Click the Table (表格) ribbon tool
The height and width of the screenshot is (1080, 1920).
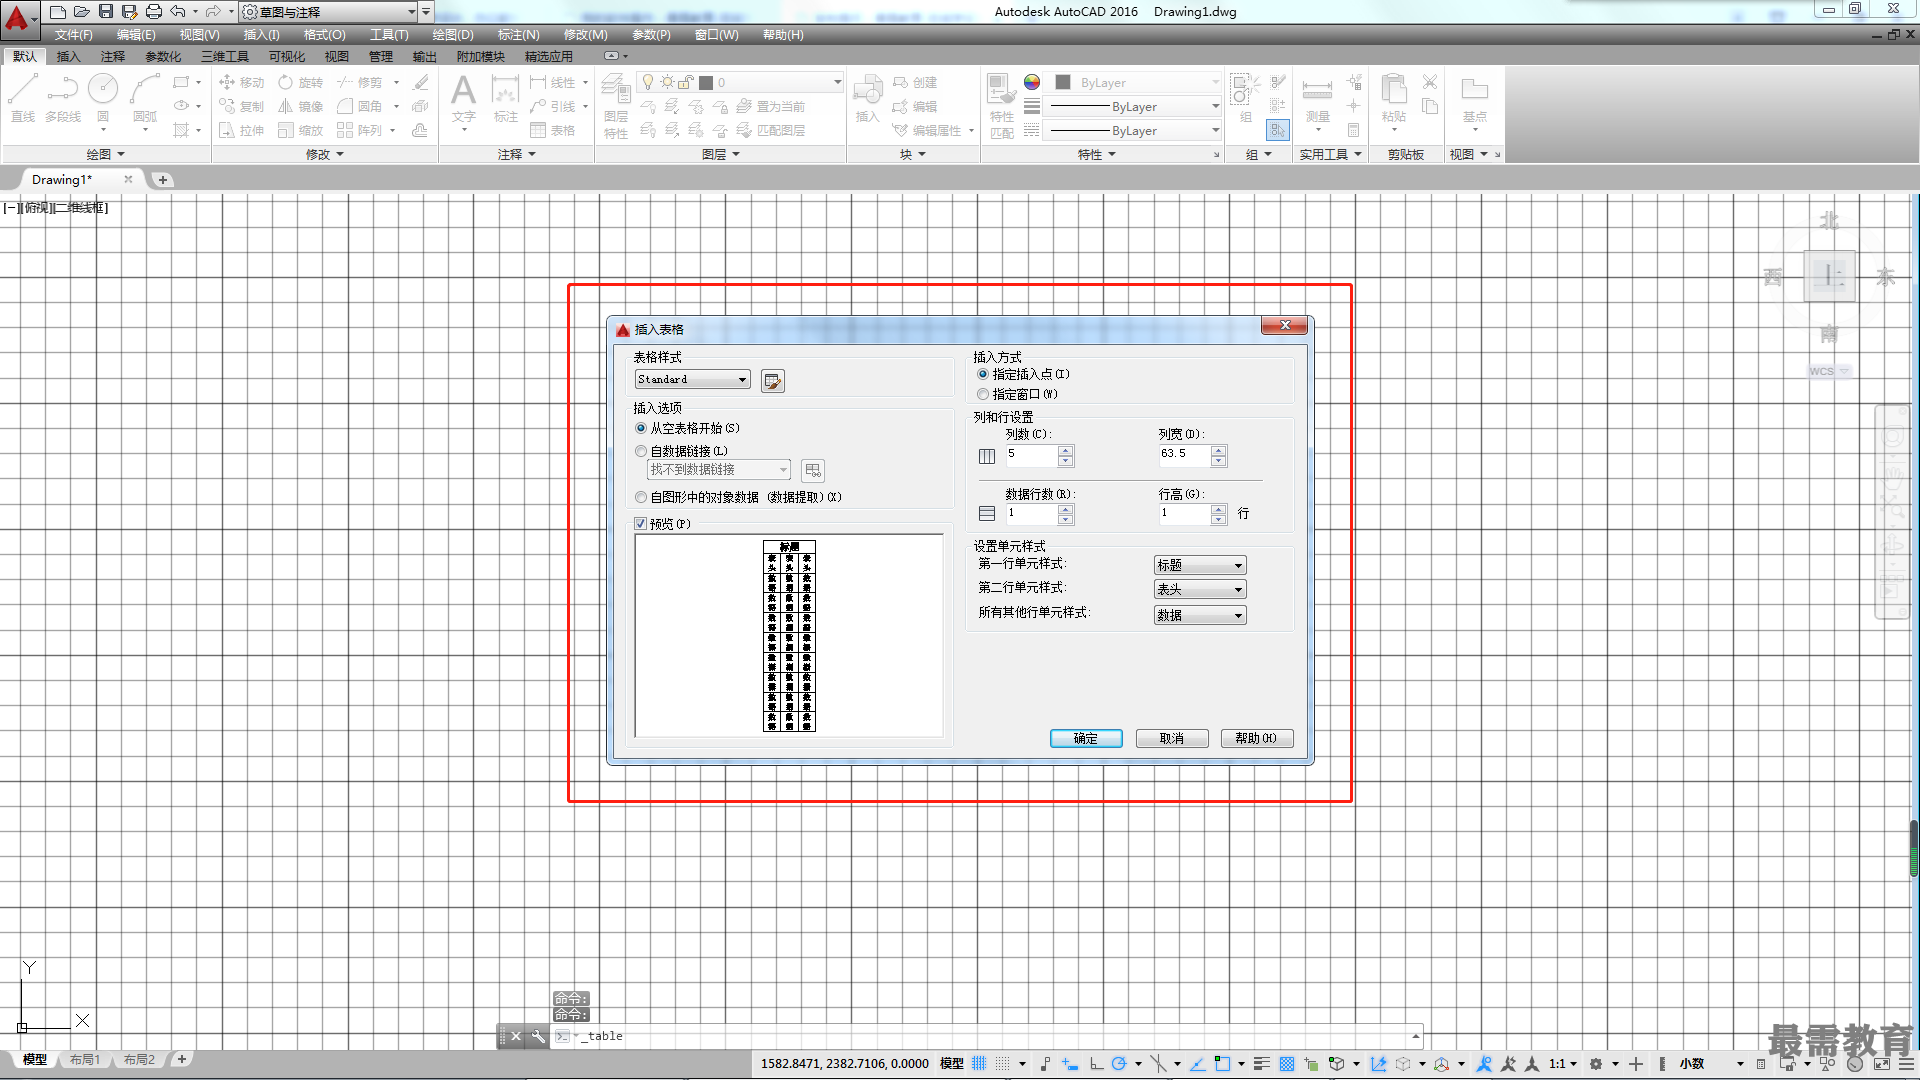(x=553, y=130)
